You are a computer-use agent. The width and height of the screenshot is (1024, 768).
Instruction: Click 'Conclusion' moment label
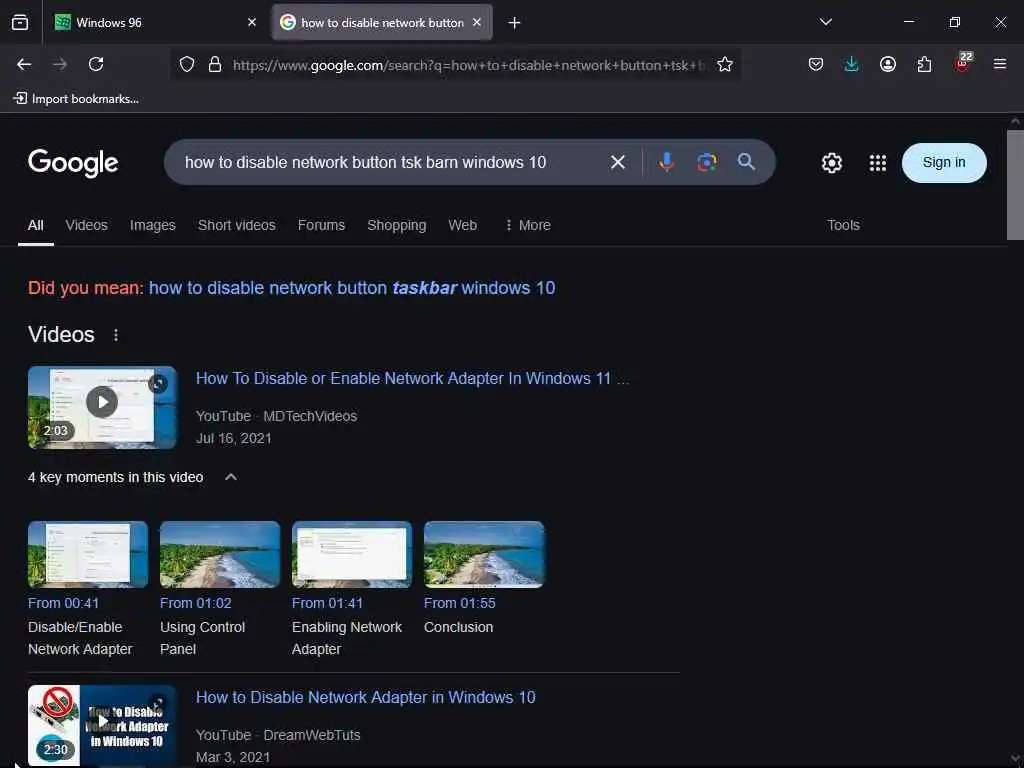(458, 627)
